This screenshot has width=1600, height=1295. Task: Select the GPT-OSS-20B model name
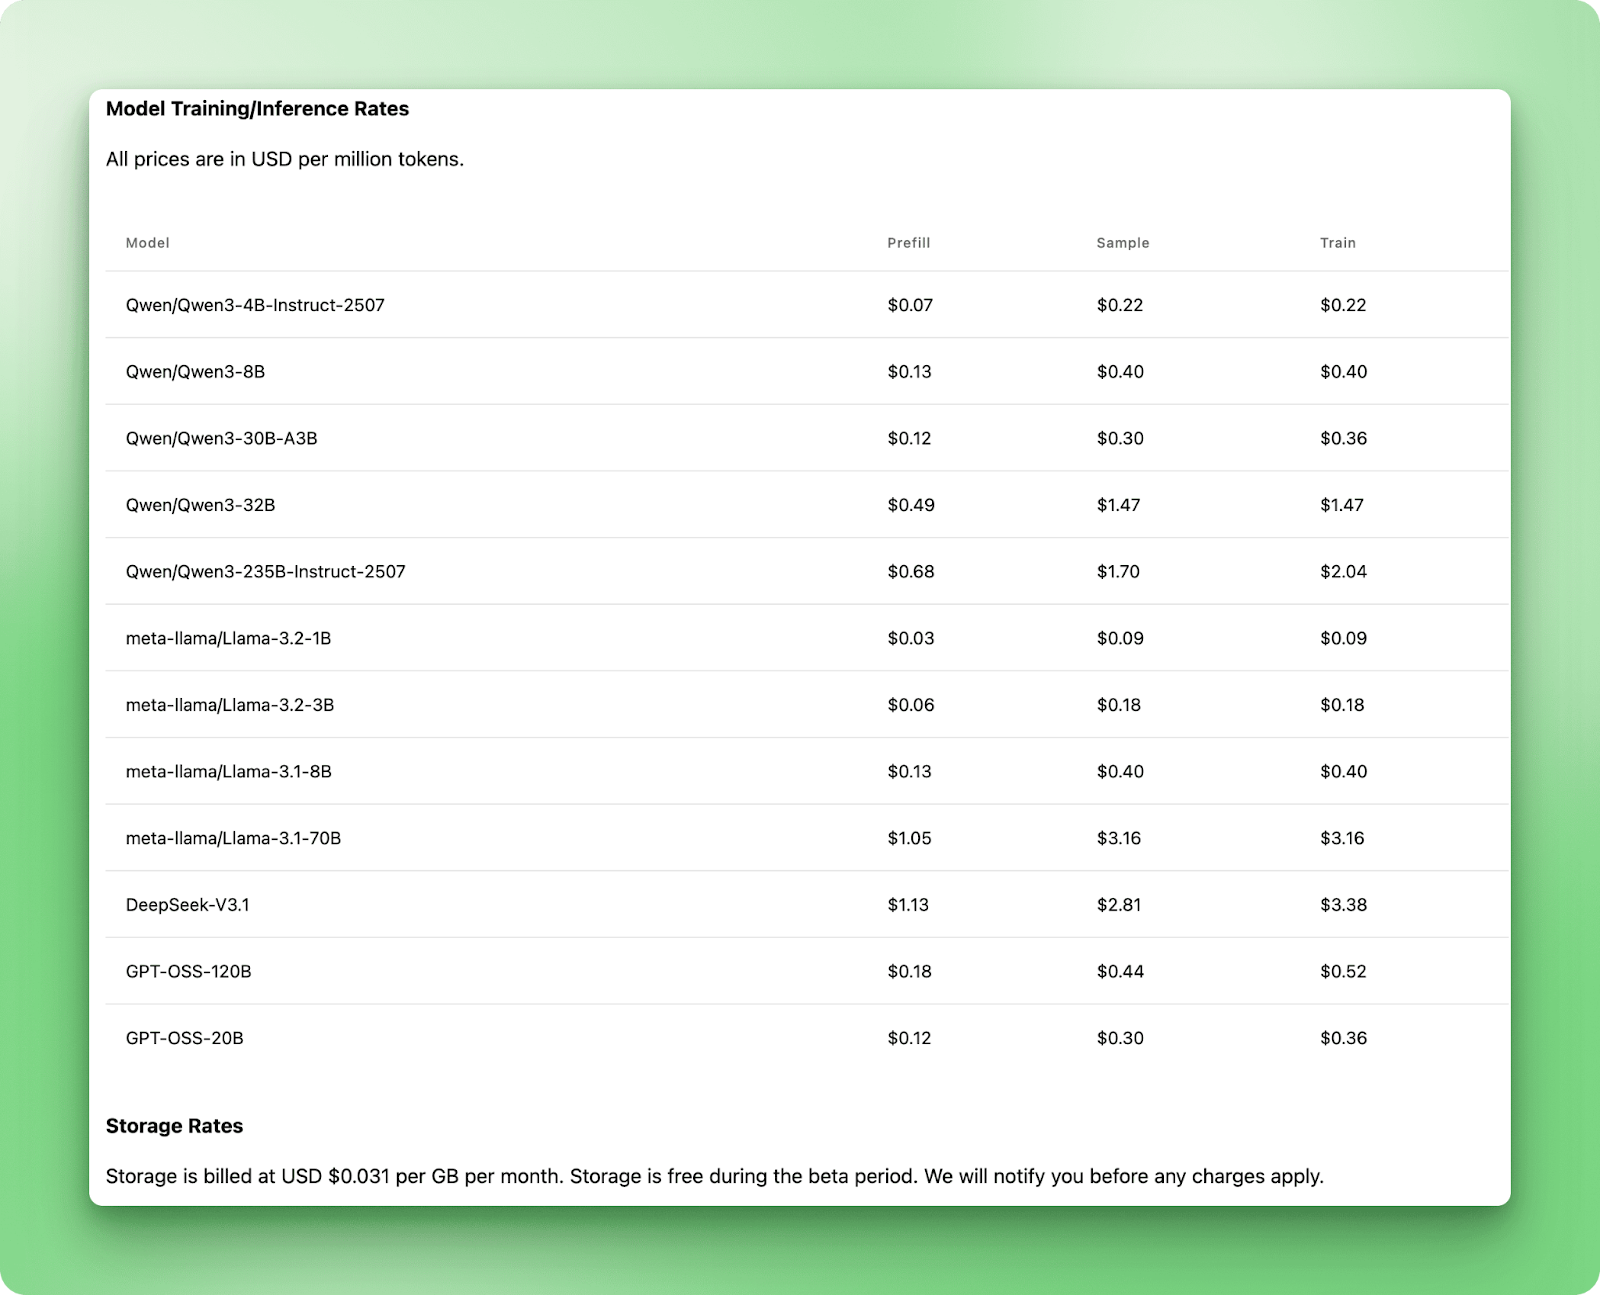(185, 1038)
